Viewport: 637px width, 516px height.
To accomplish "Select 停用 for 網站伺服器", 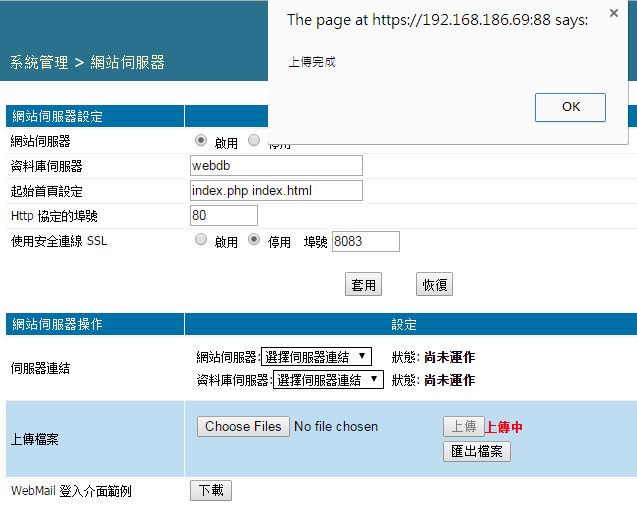I will tap(254, 141).
